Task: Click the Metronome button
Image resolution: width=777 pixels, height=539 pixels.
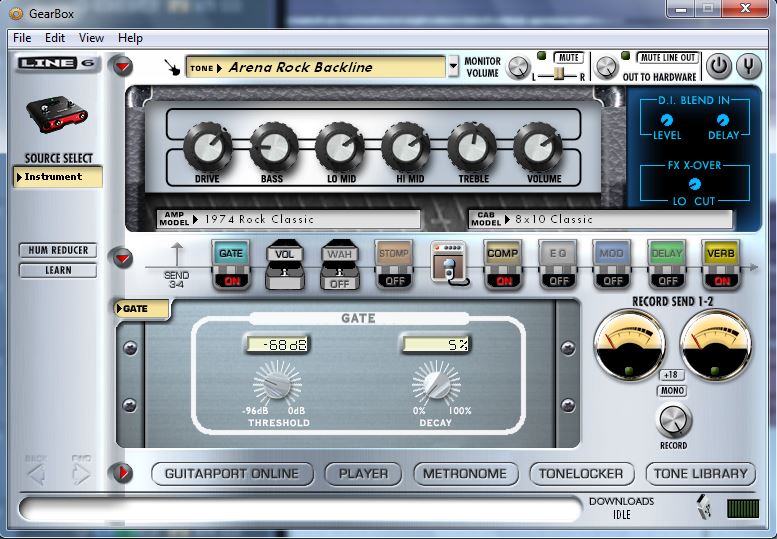Action: (x=465, y=474)
